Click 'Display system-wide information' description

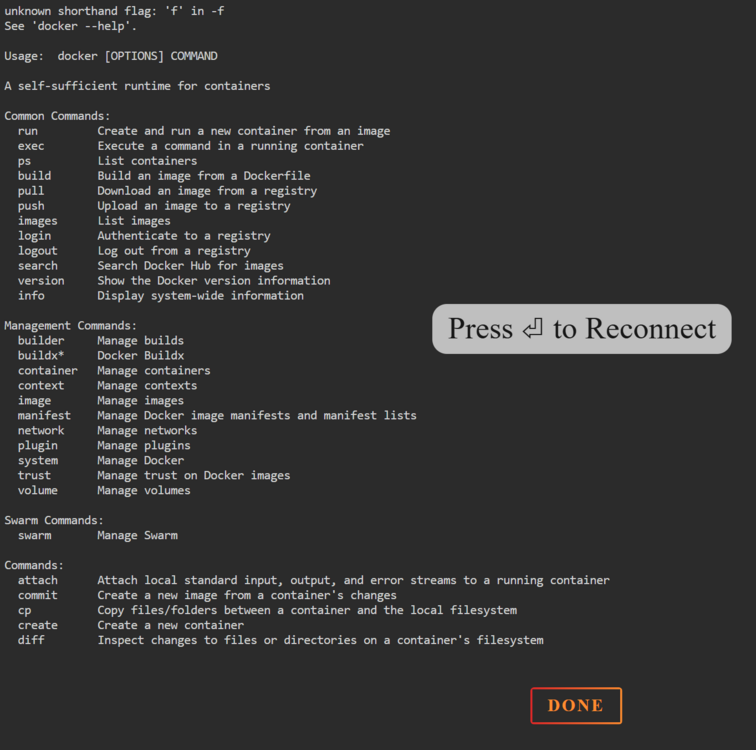click(x=201, y=295)
